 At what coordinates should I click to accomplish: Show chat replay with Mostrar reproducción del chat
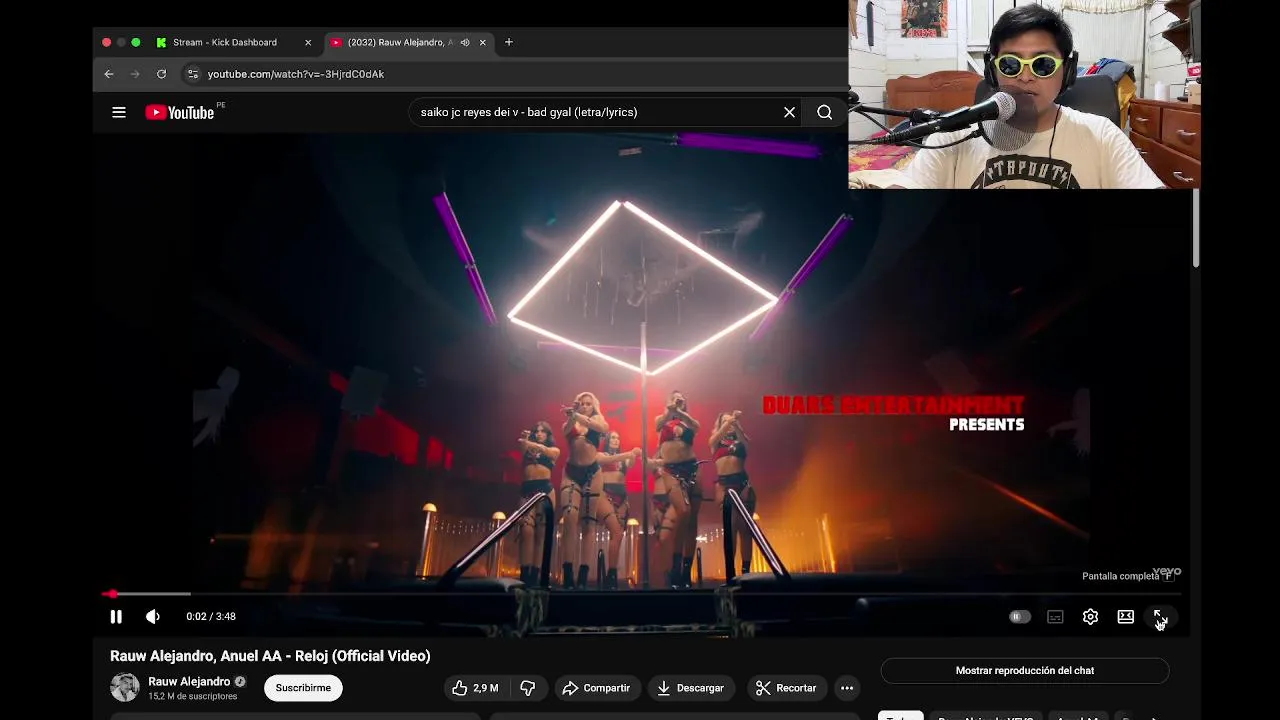coord(1024,671)
